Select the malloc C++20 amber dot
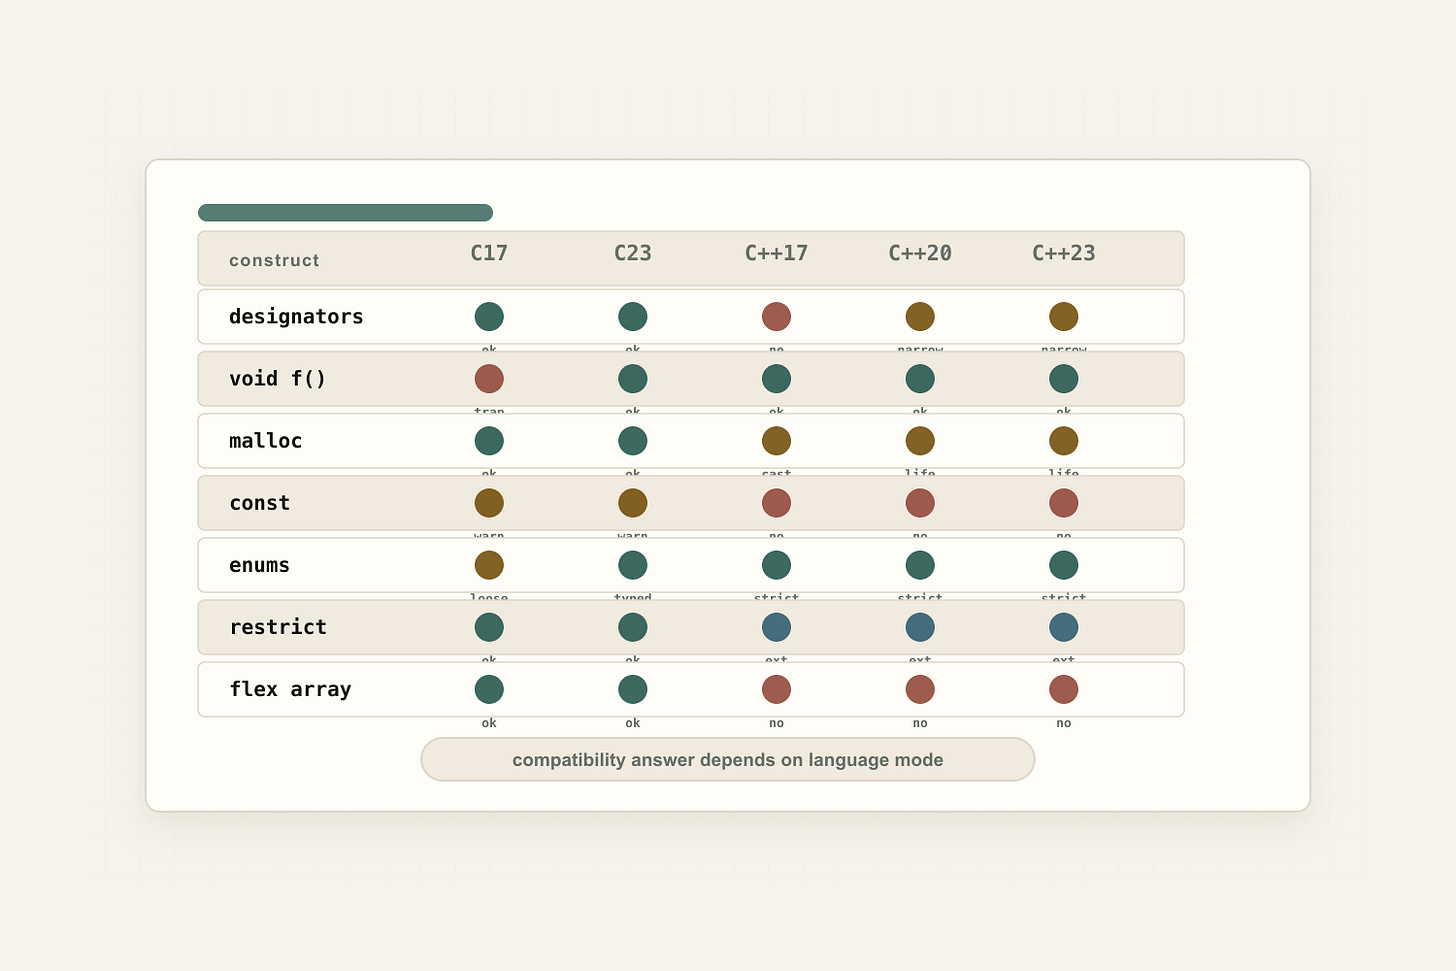This screenshot has width=1456, height=971. tap(920, 441)
